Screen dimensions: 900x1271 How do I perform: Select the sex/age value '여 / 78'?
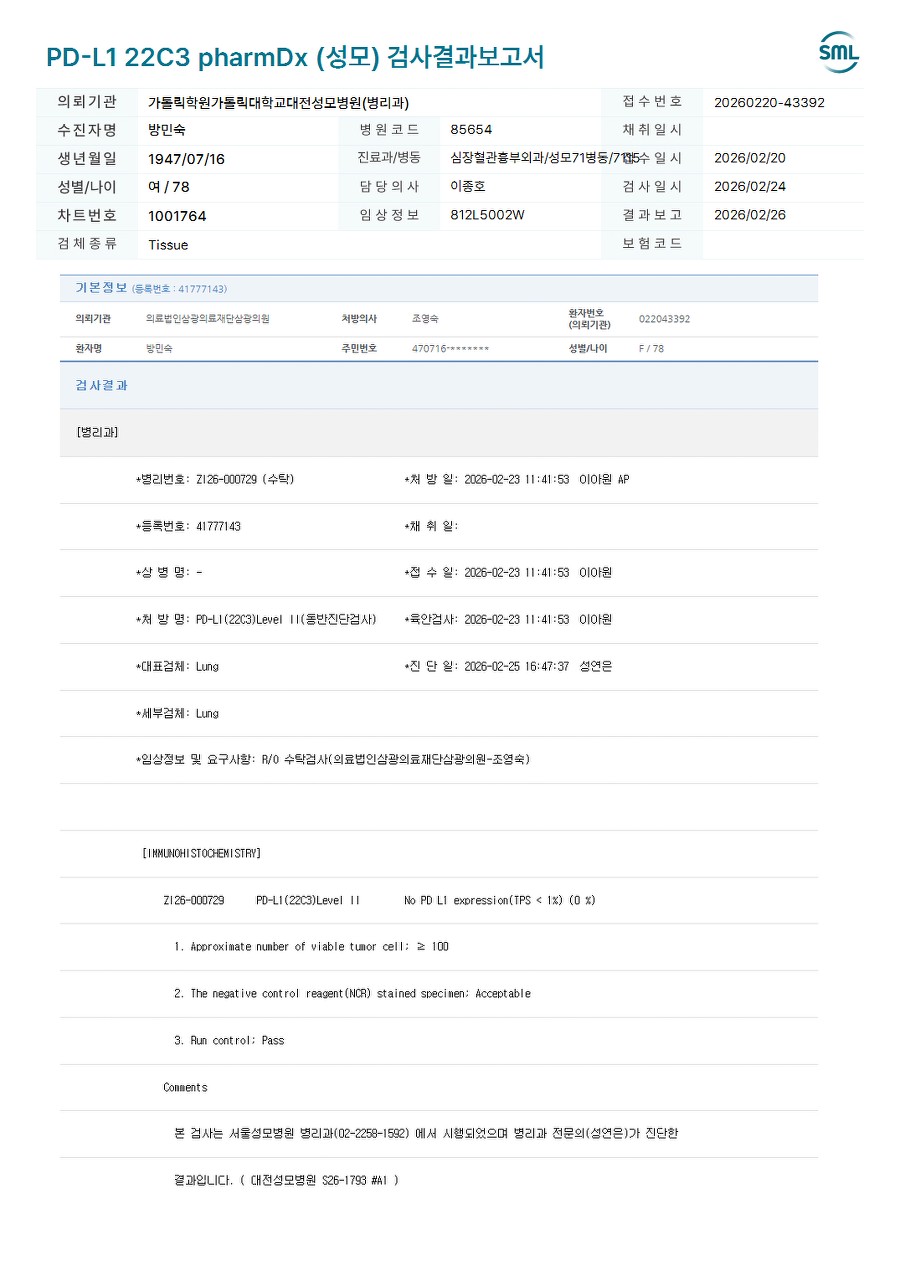[x=169, y=187]
